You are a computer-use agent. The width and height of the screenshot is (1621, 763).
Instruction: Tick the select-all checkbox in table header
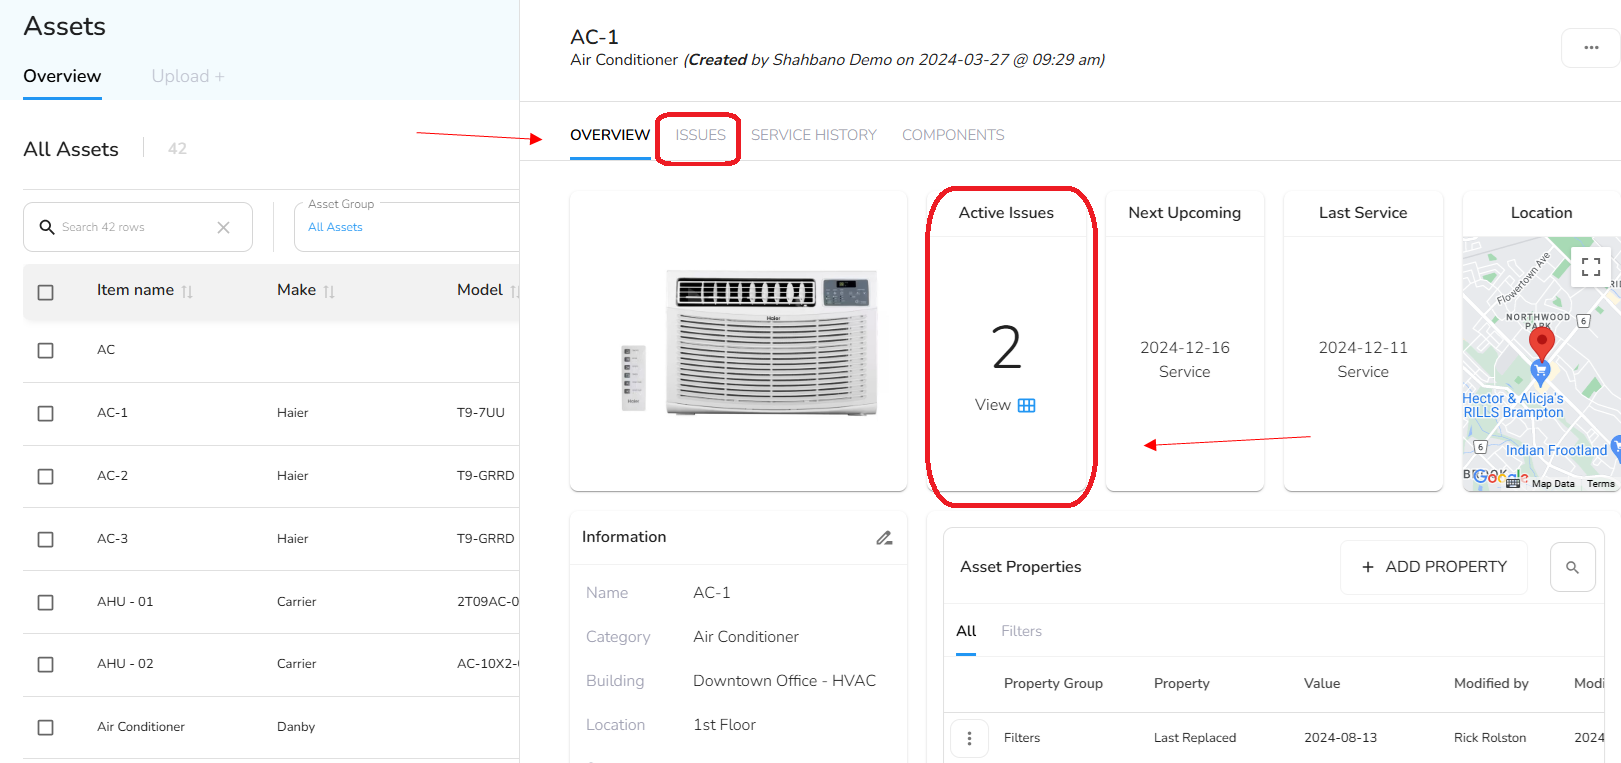45,292
